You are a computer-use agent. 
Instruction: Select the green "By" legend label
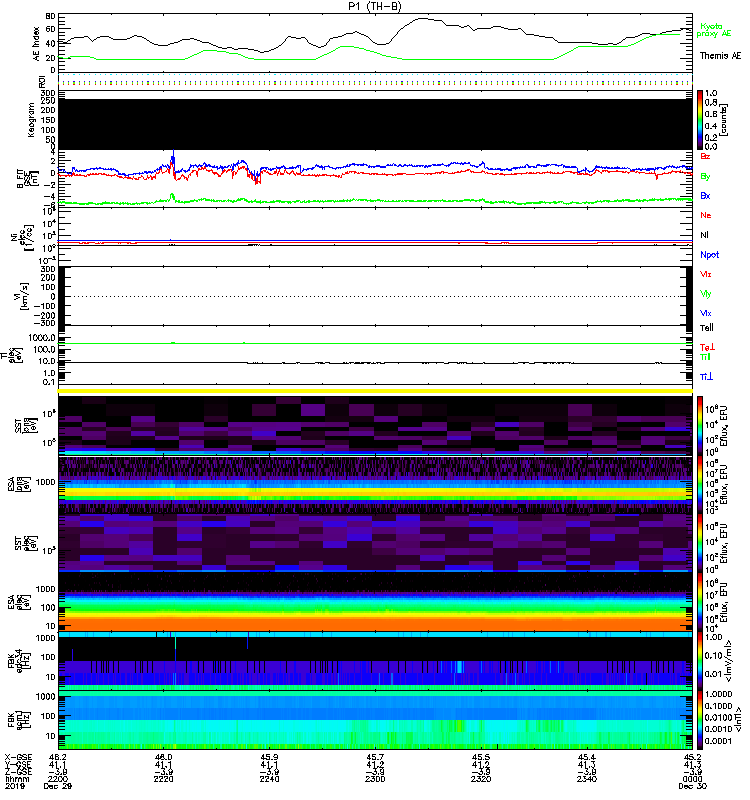(705, 177)
